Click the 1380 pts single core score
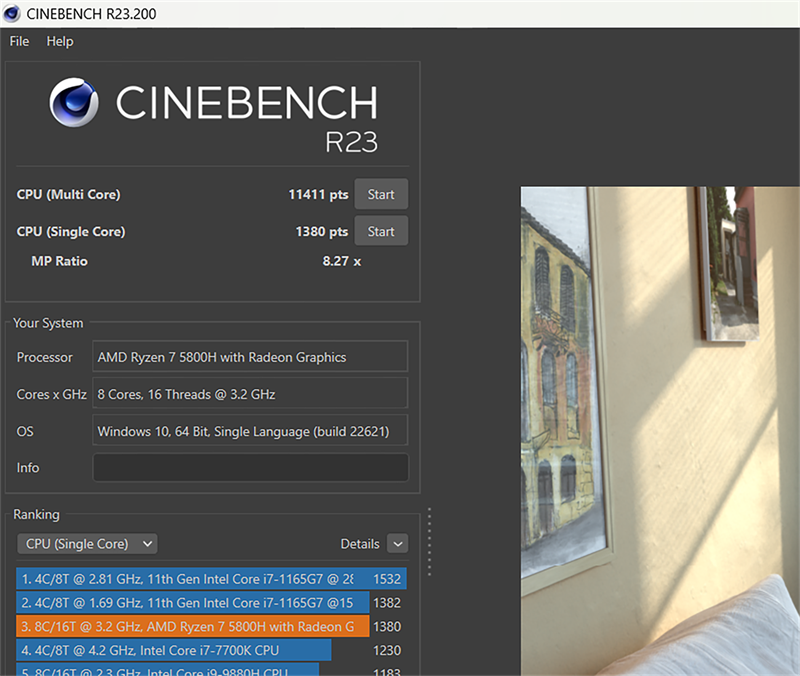 (321, 232)
